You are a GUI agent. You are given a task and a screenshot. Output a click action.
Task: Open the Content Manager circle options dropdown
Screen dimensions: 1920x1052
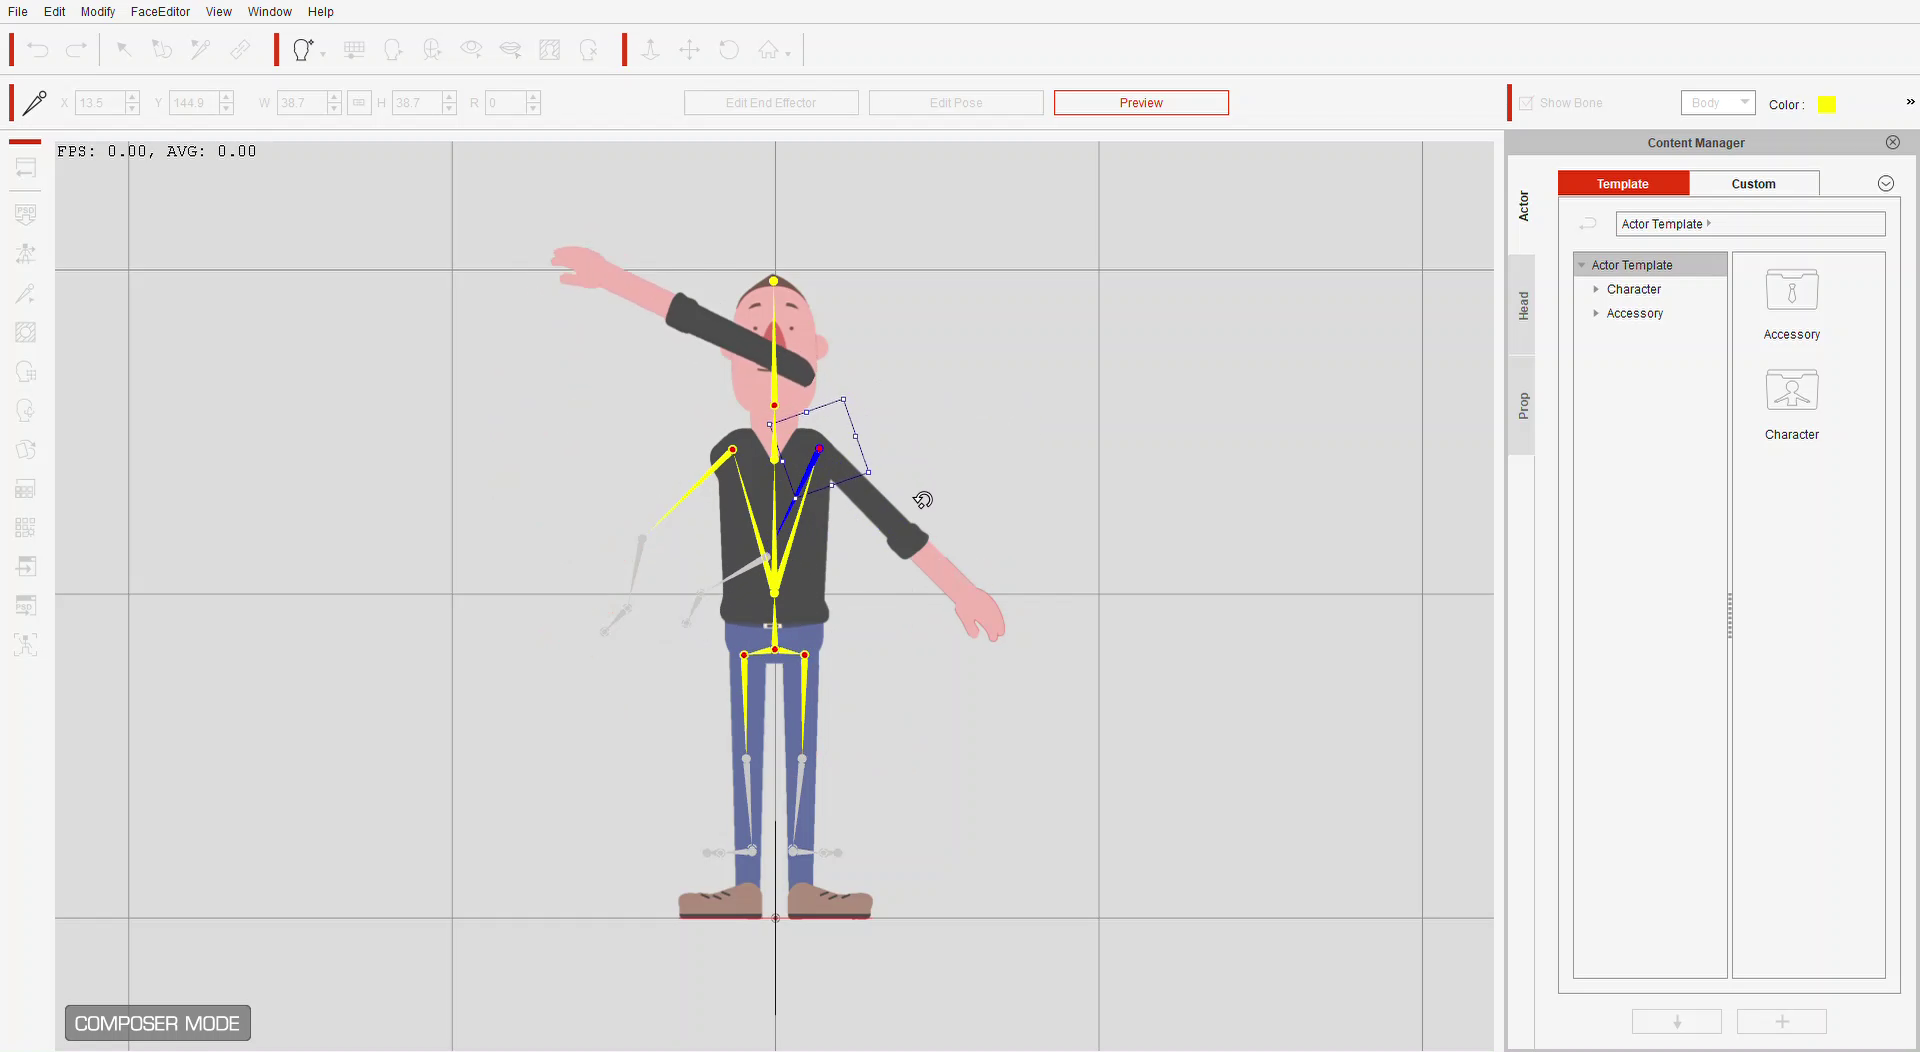click(1886, 183)
